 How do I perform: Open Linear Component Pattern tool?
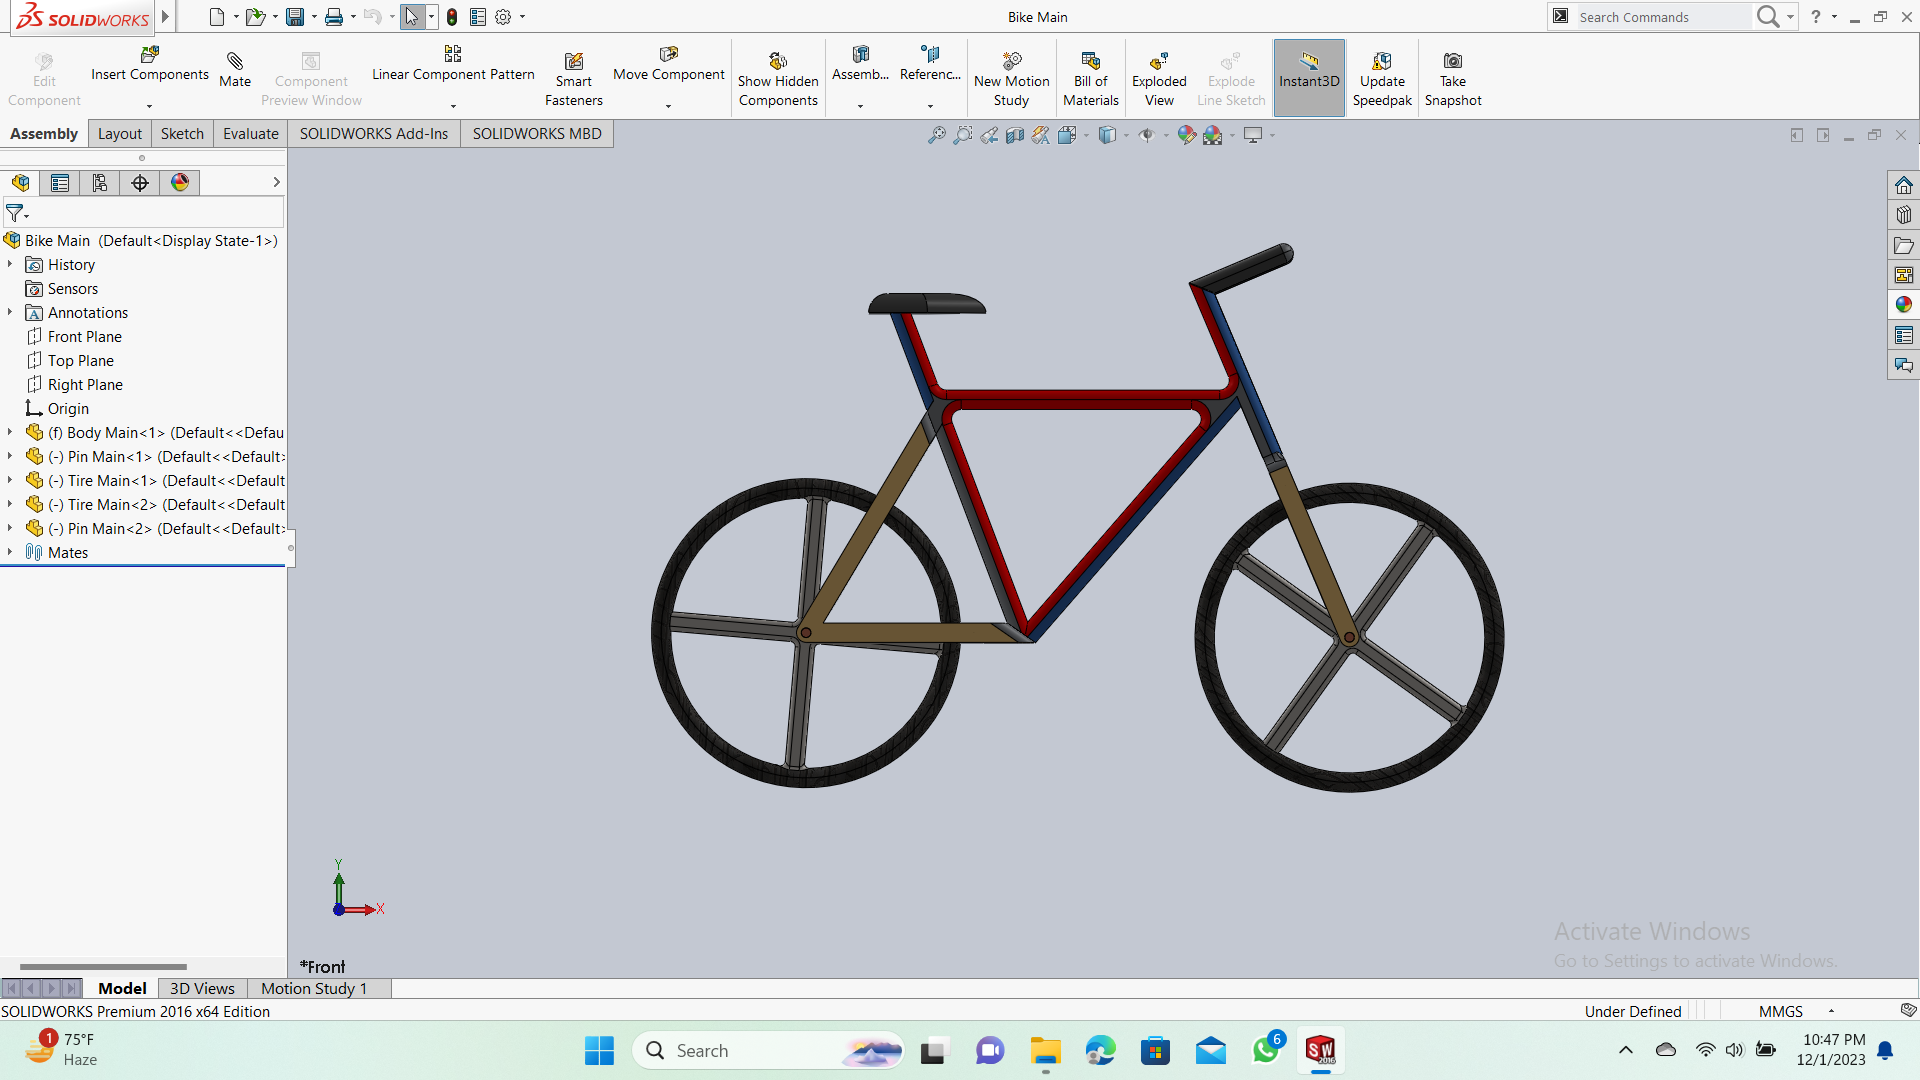[453, 64]
